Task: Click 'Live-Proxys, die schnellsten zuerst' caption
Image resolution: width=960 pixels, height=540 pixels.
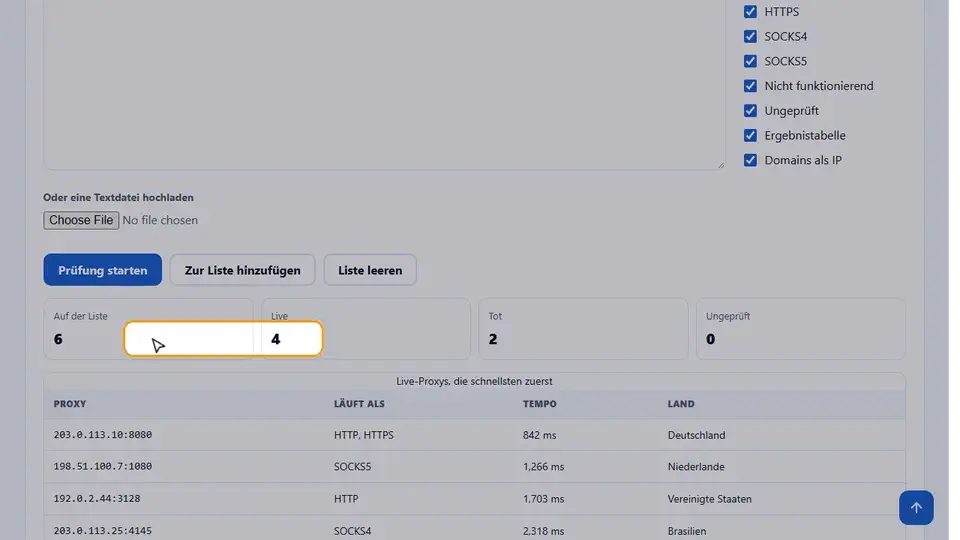Action: pos(474,381)
